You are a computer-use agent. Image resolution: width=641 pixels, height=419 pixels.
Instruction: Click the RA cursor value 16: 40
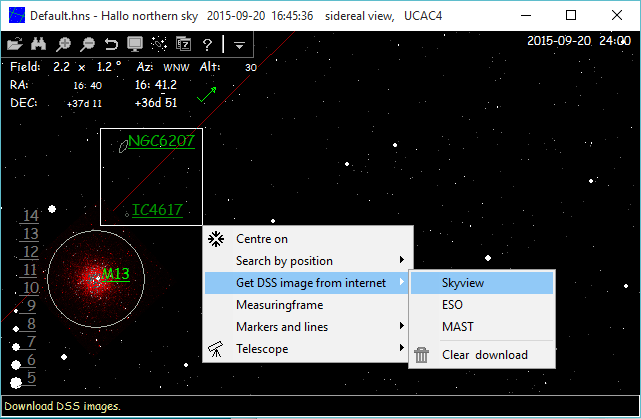[87, 85]
